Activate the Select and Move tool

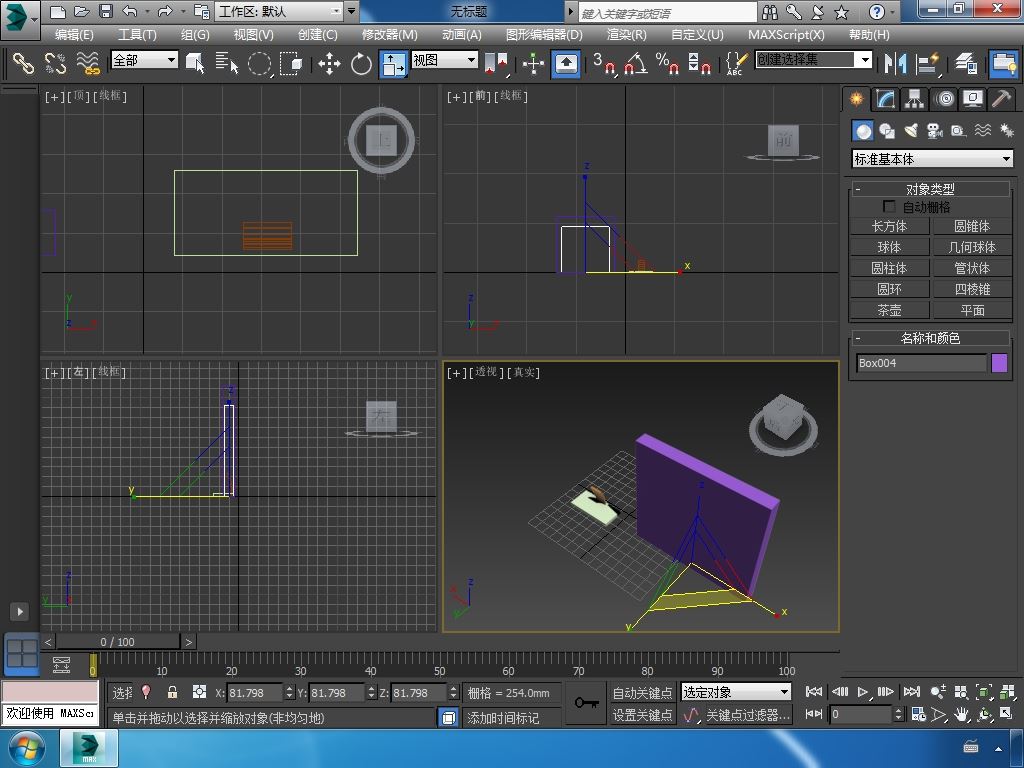pyautogui.click(x=329, y=63)
